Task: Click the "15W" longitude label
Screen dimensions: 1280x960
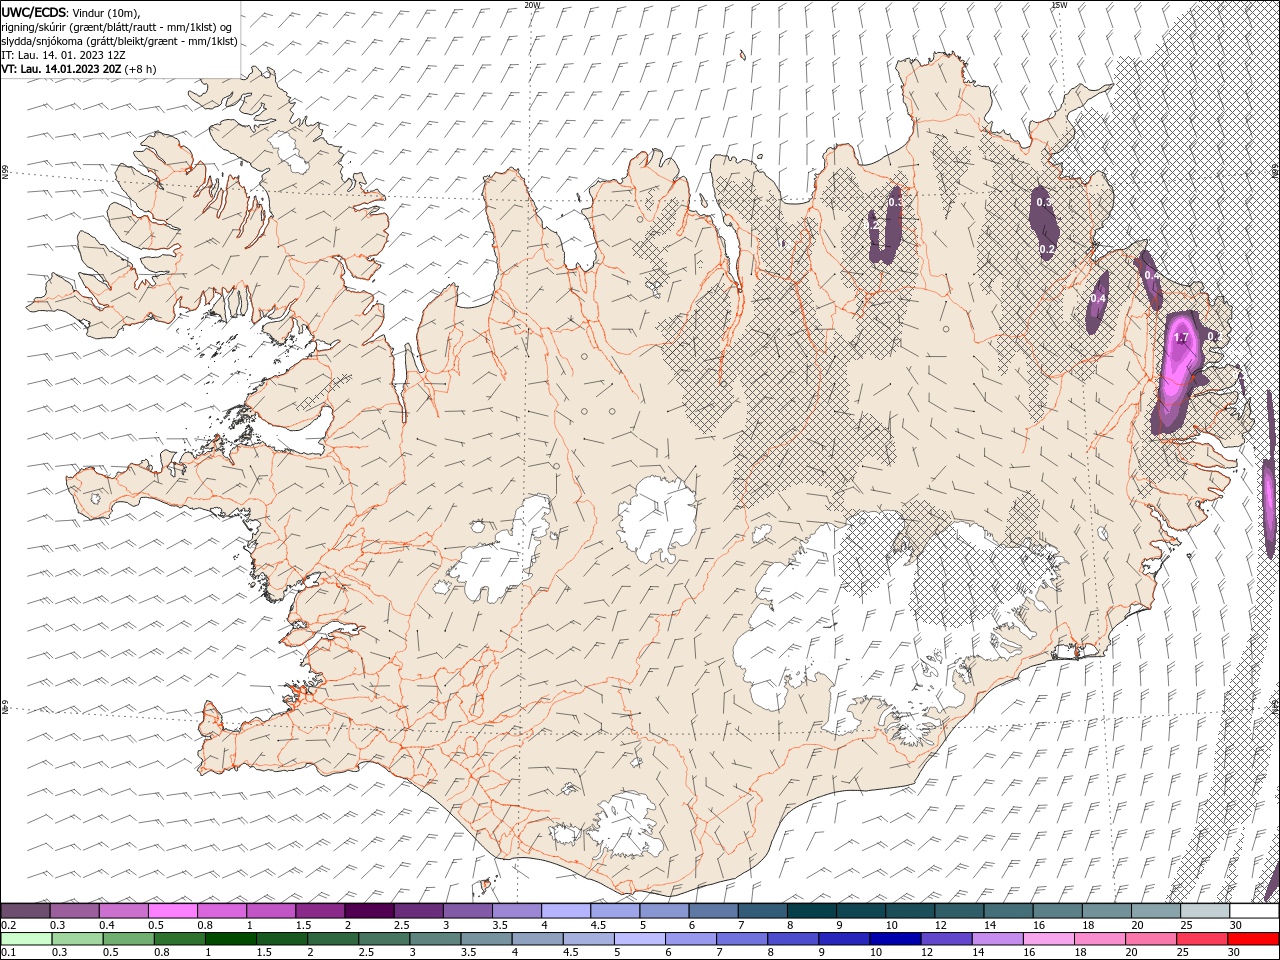Action: (1059, 5)
